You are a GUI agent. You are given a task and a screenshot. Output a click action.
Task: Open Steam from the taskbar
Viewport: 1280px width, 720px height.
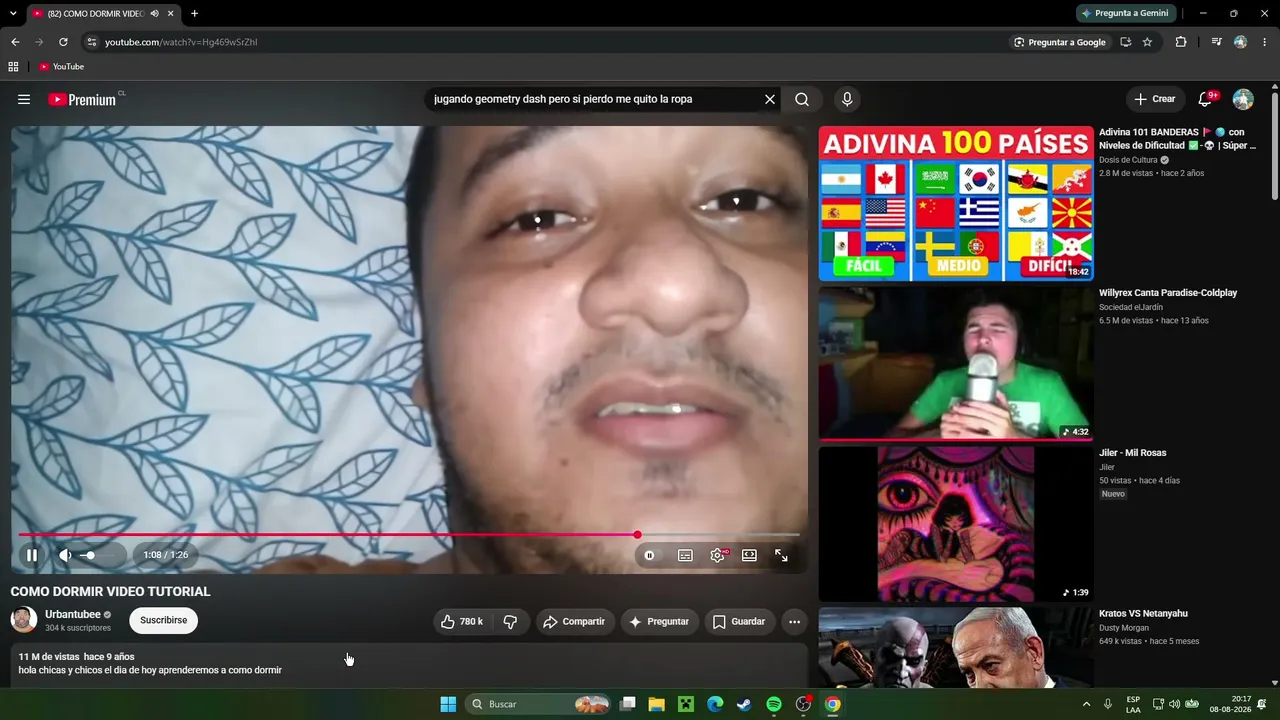(744, 704)
